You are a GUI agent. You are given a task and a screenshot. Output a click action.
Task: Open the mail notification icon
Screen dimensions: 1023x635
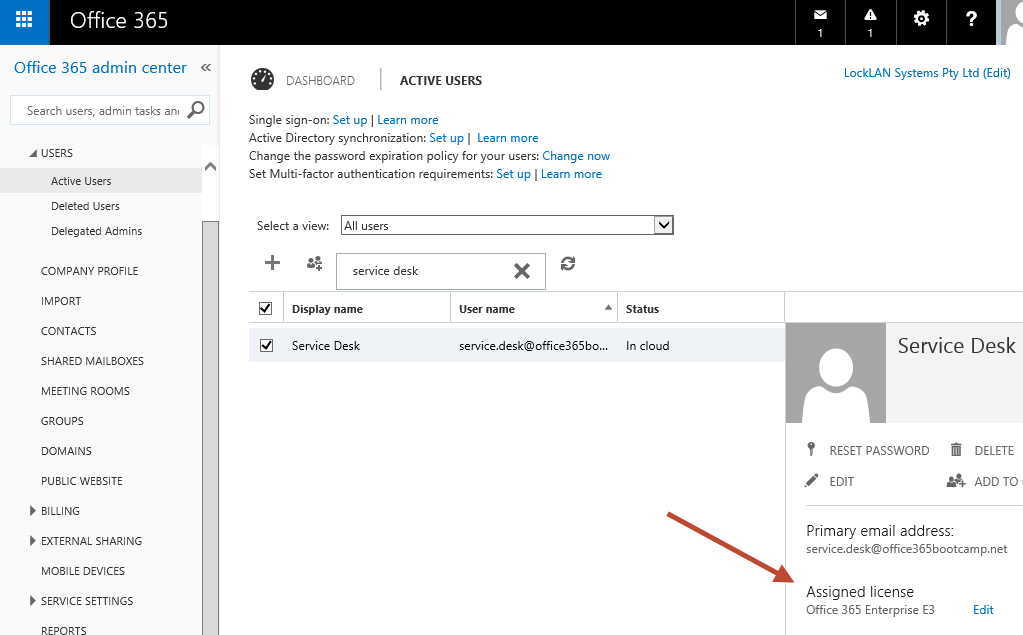[x=820, y=15]
